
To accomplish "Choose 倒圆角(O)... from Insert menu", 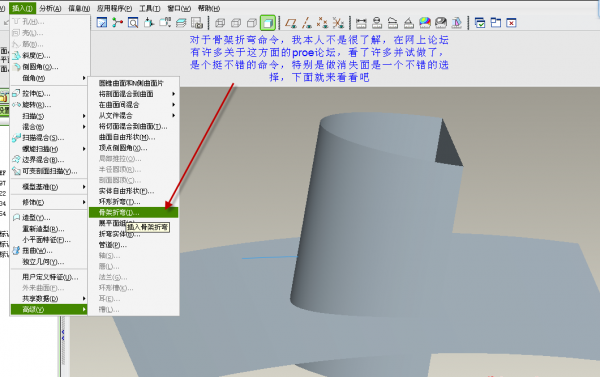I will pos(50,67).
